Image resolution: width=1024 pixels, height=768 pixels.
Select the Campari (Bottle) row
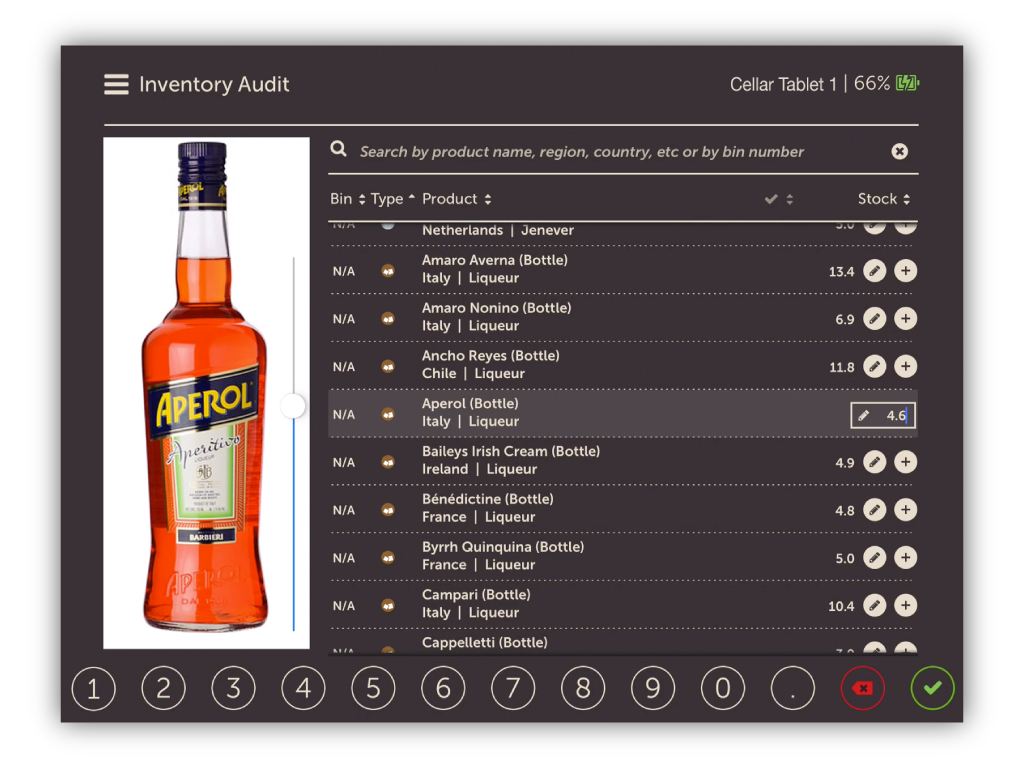click(623, 605)
